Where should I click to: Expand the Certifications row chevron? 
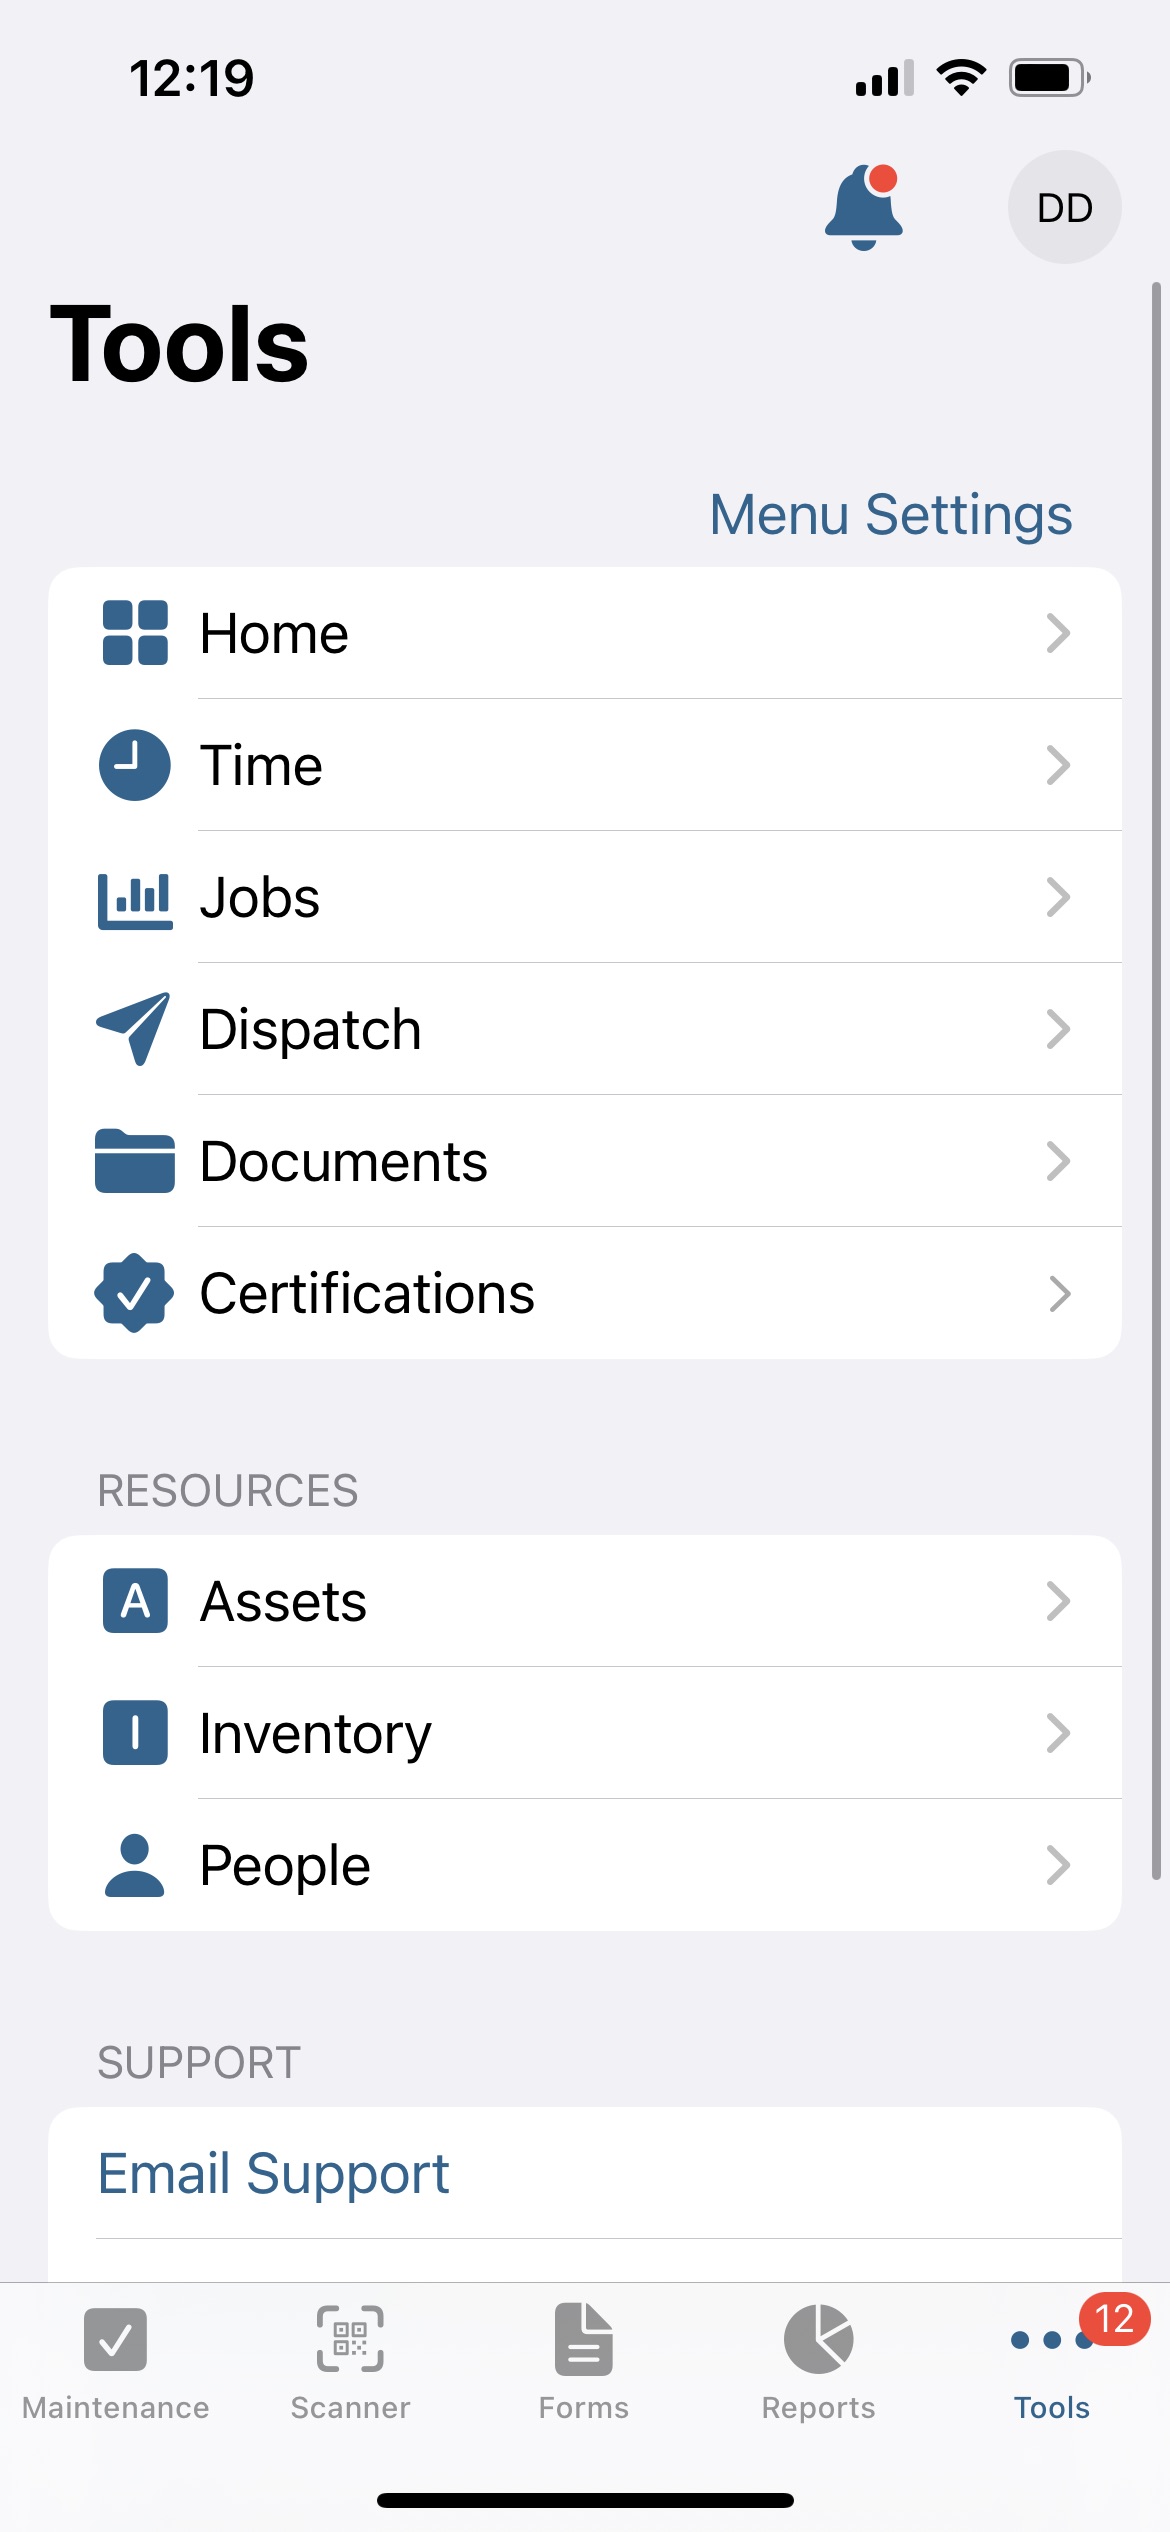(1058, 1293)
